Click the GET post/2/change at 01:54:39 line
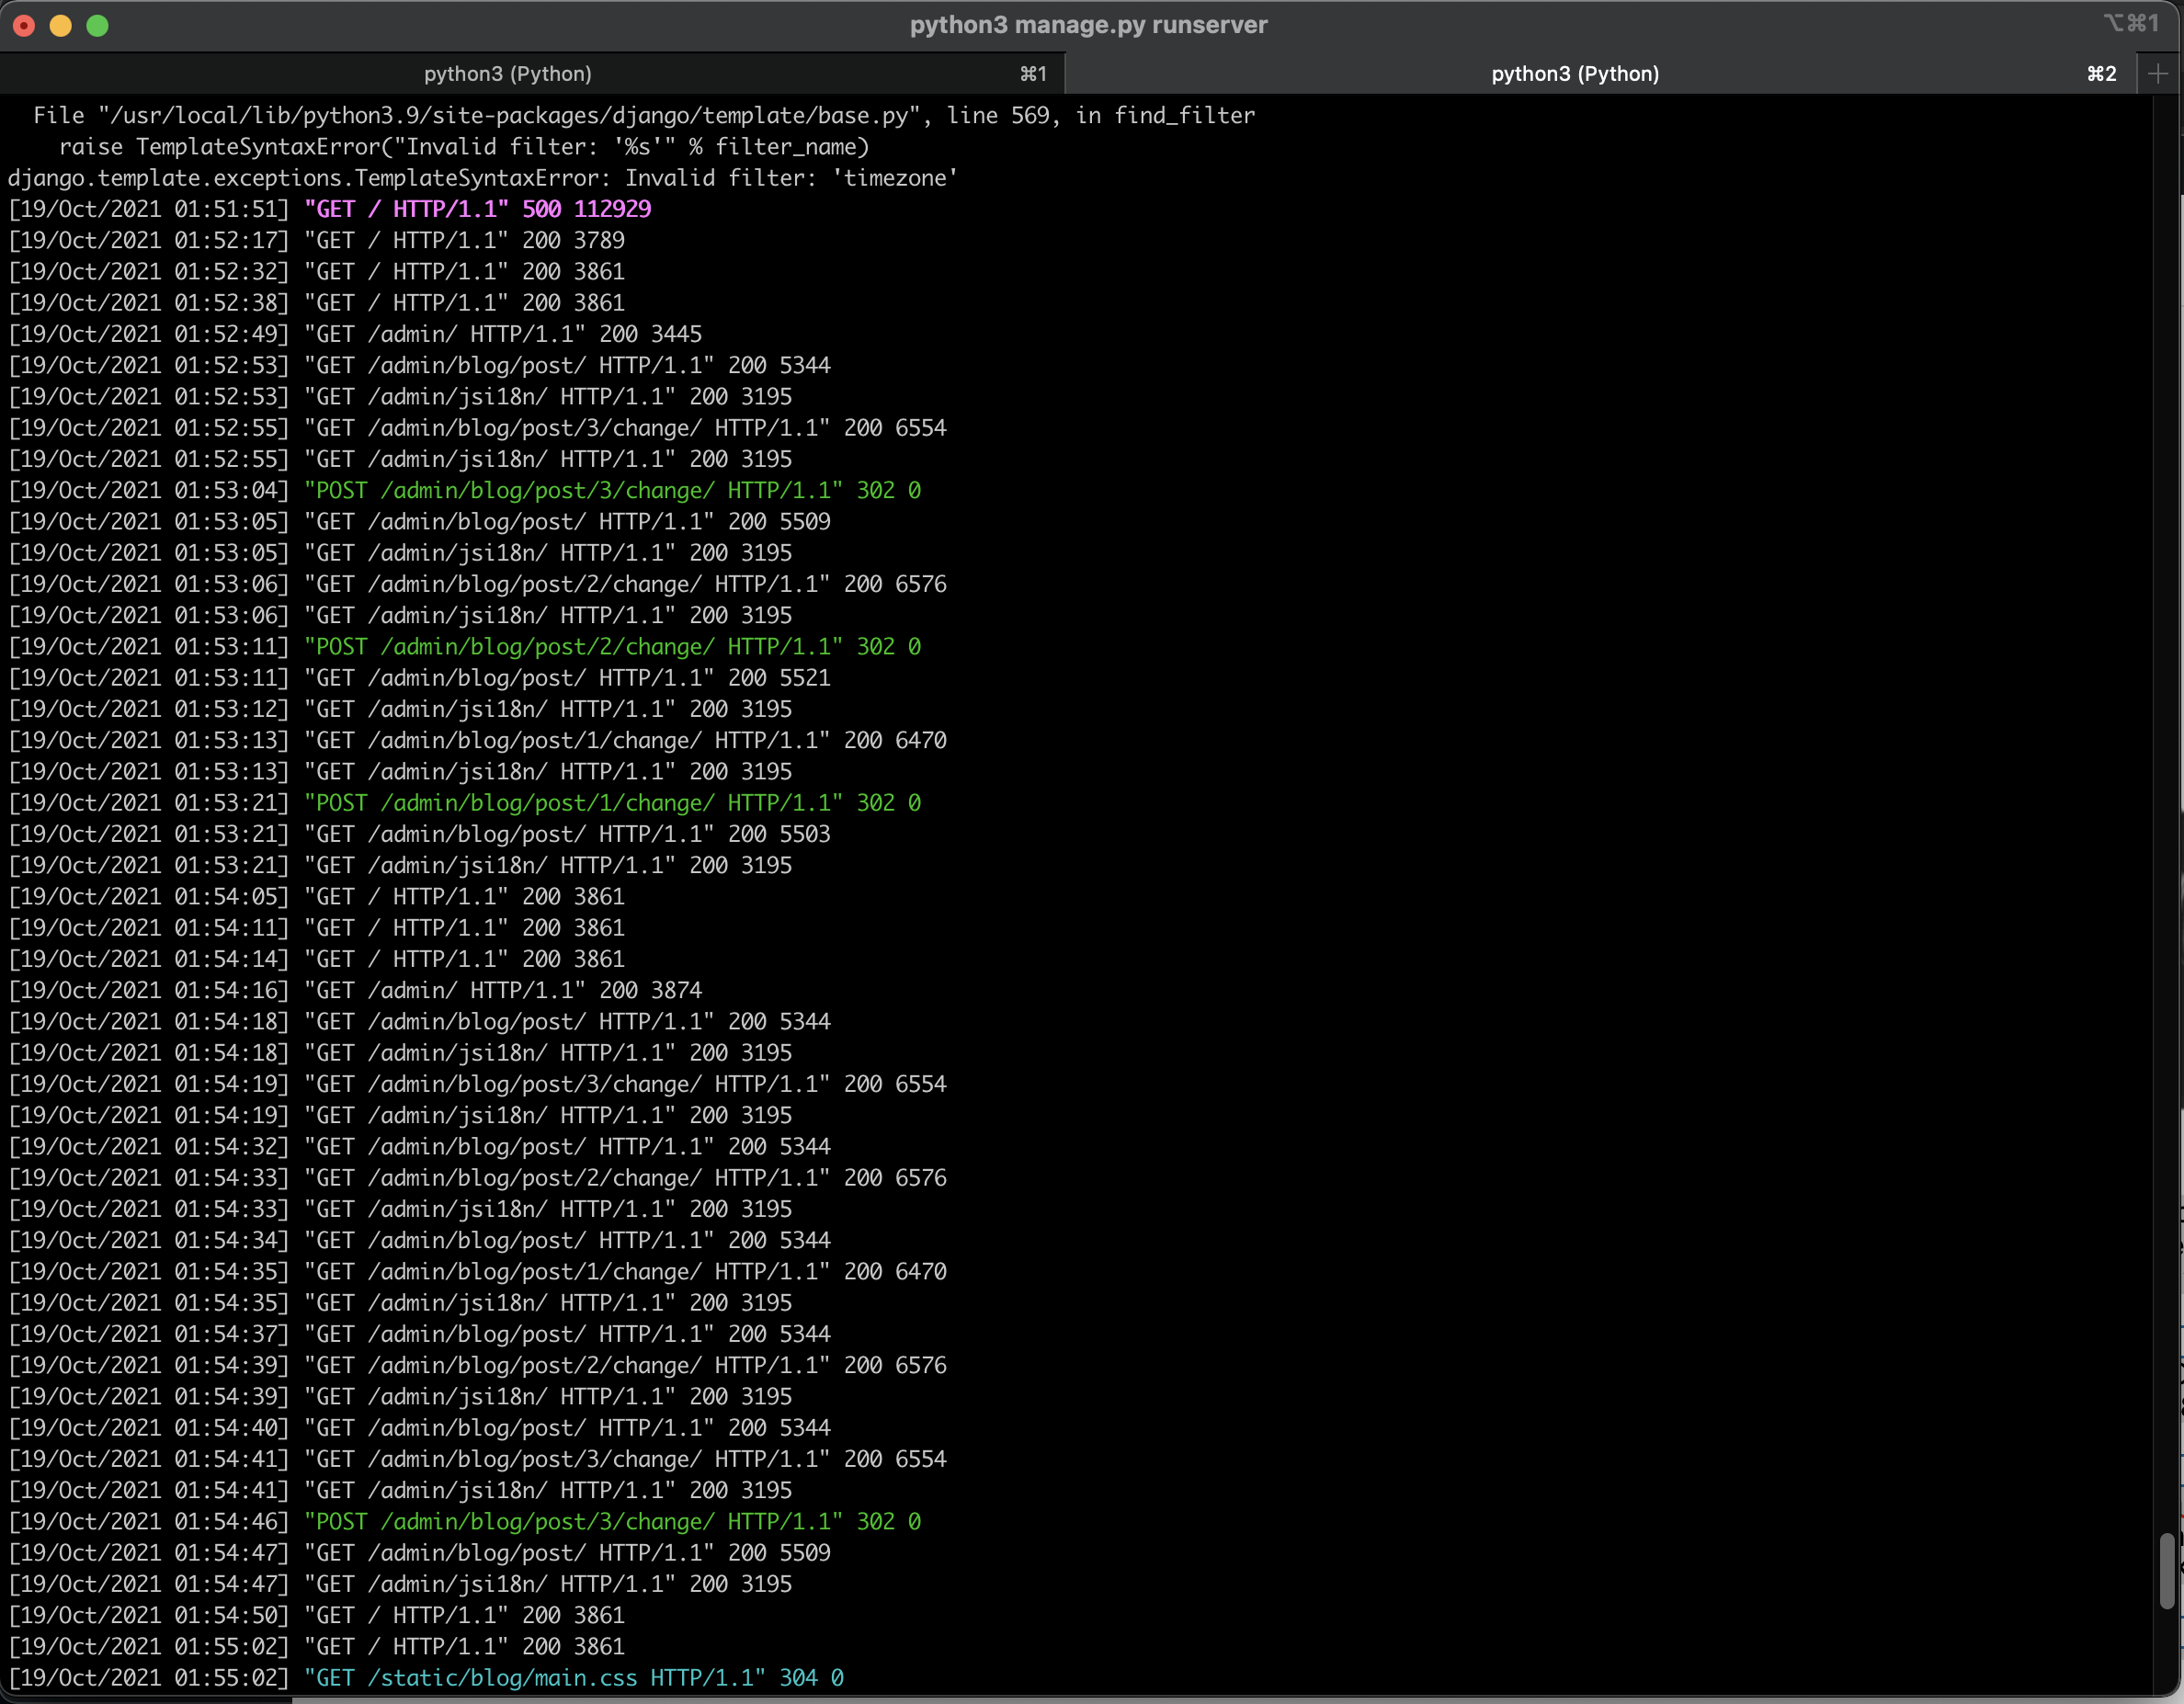 tap(478, 1365)
